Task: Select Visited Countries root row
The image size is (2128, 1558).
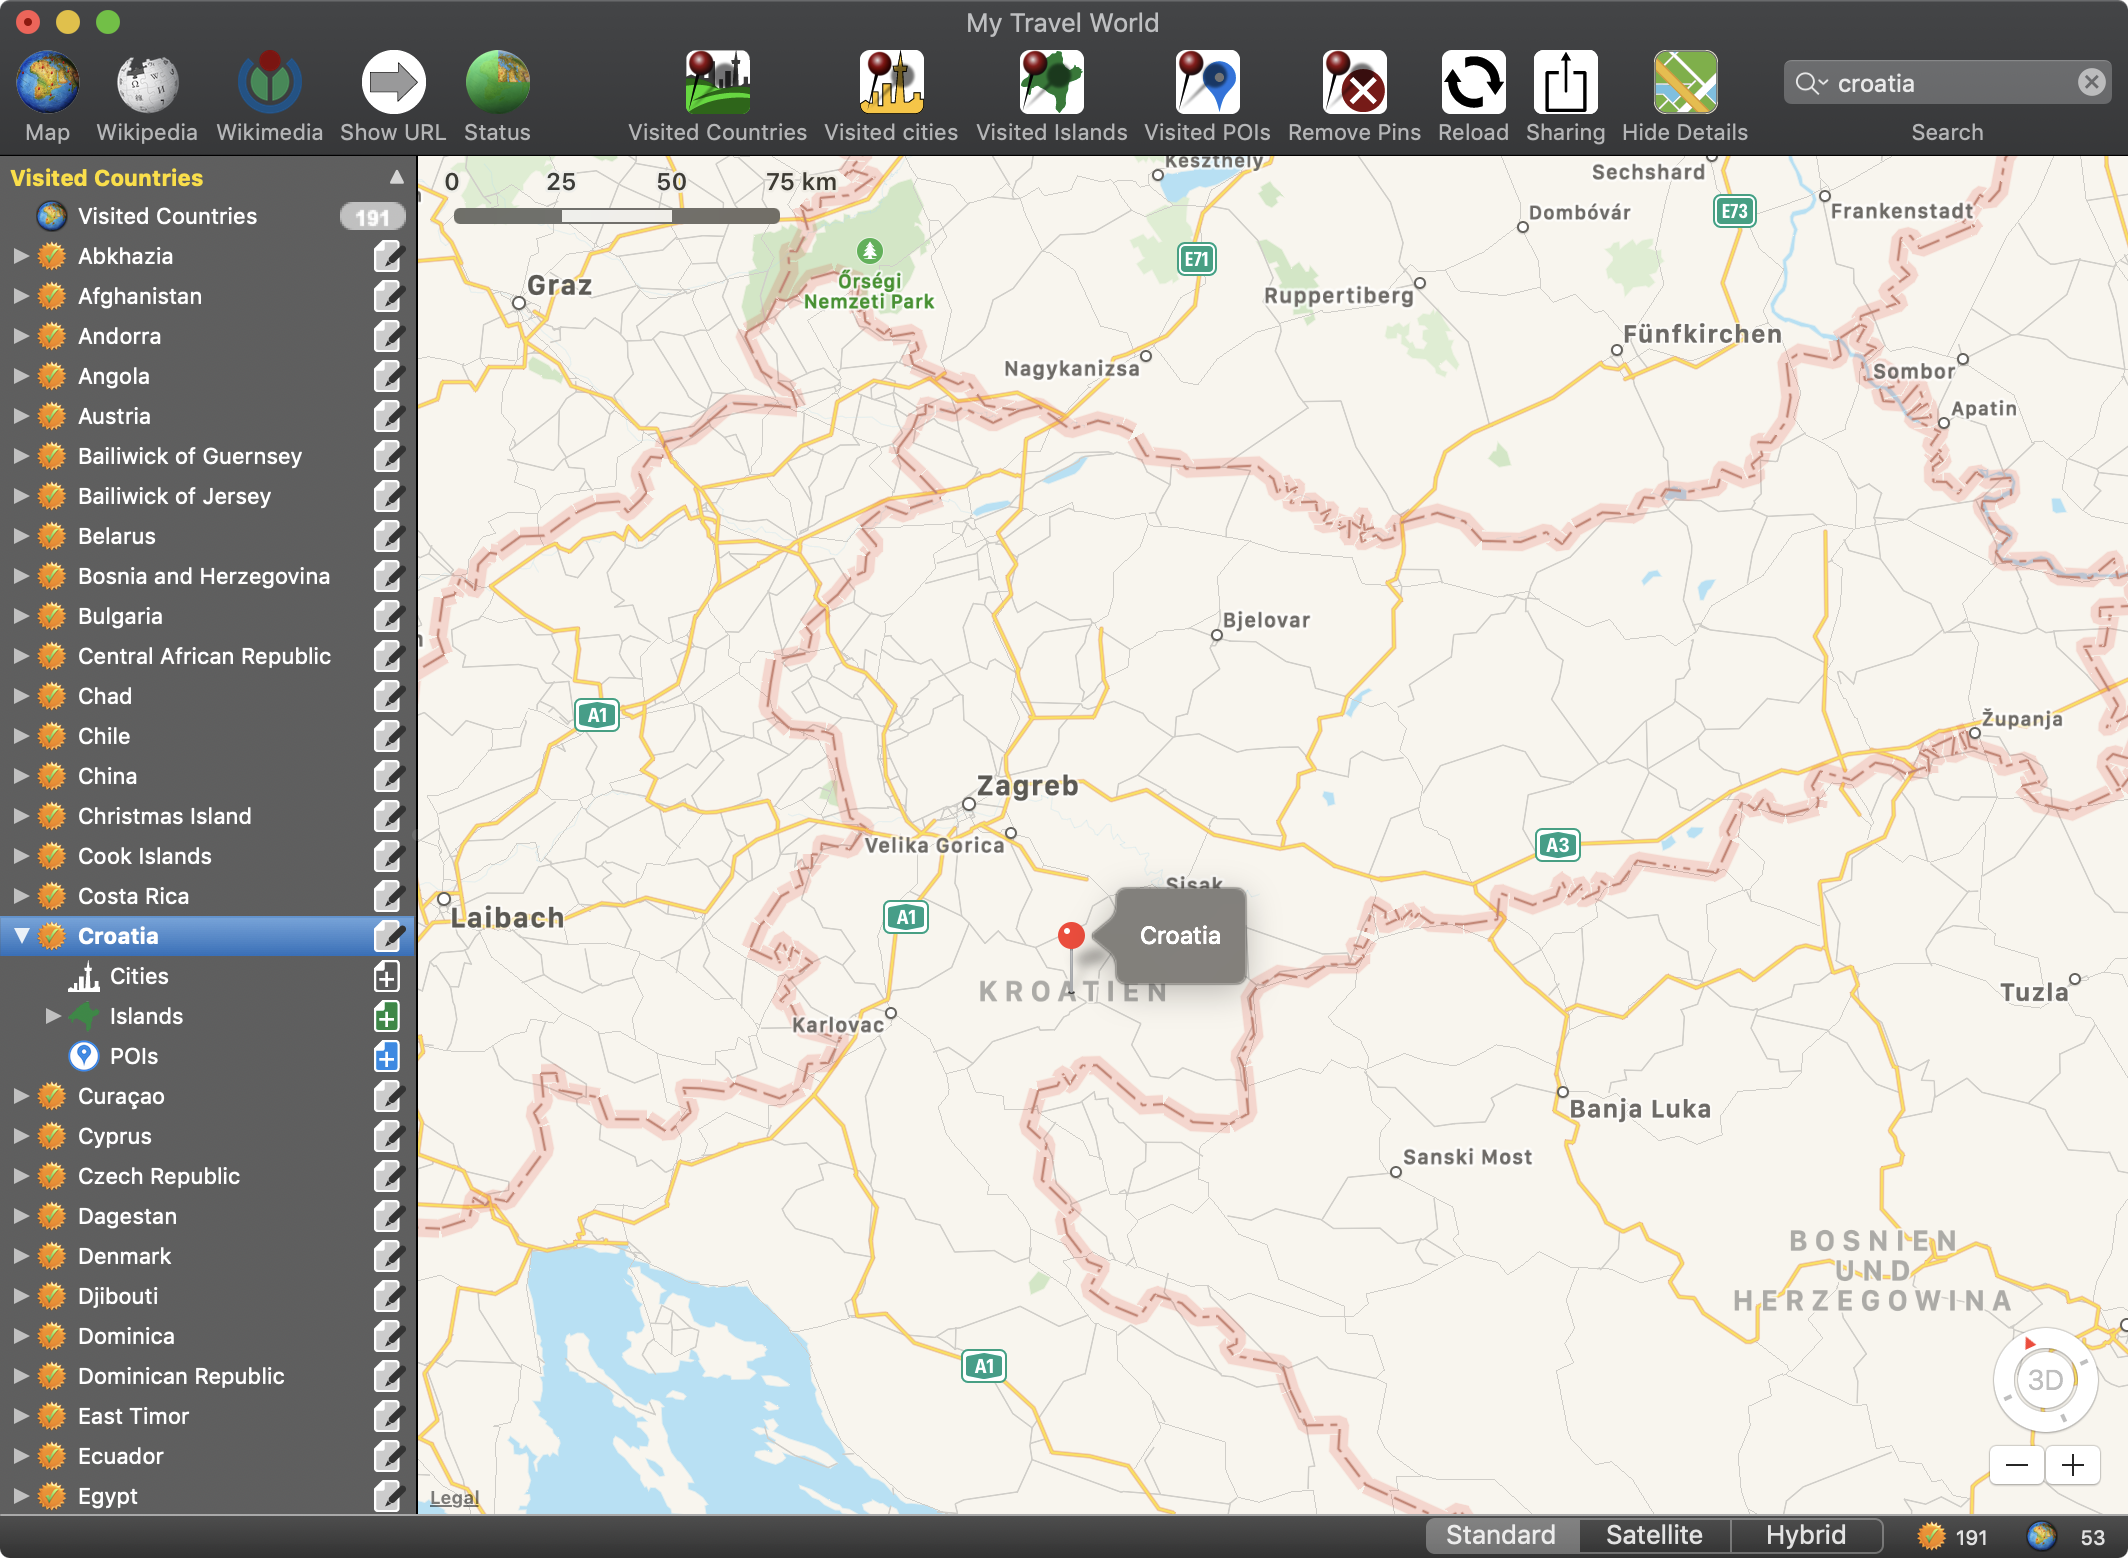Action: coord(208,216)
